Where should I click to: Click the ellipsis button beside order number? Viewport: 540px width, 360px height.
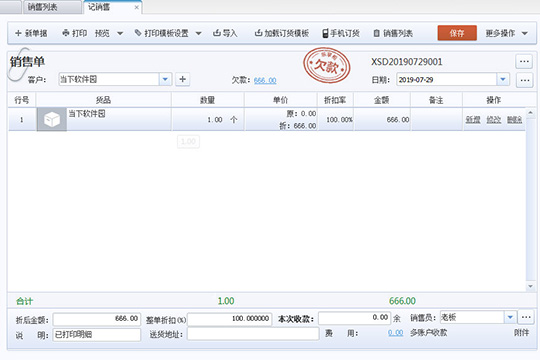click(524, 61)
